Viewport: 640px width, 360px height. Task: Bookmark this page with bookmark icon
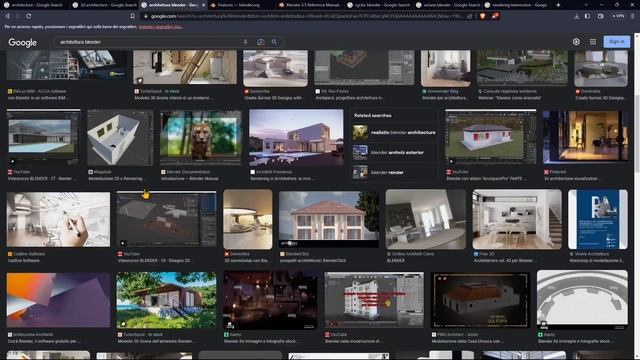pyautogui.click(x=133, y=16)
